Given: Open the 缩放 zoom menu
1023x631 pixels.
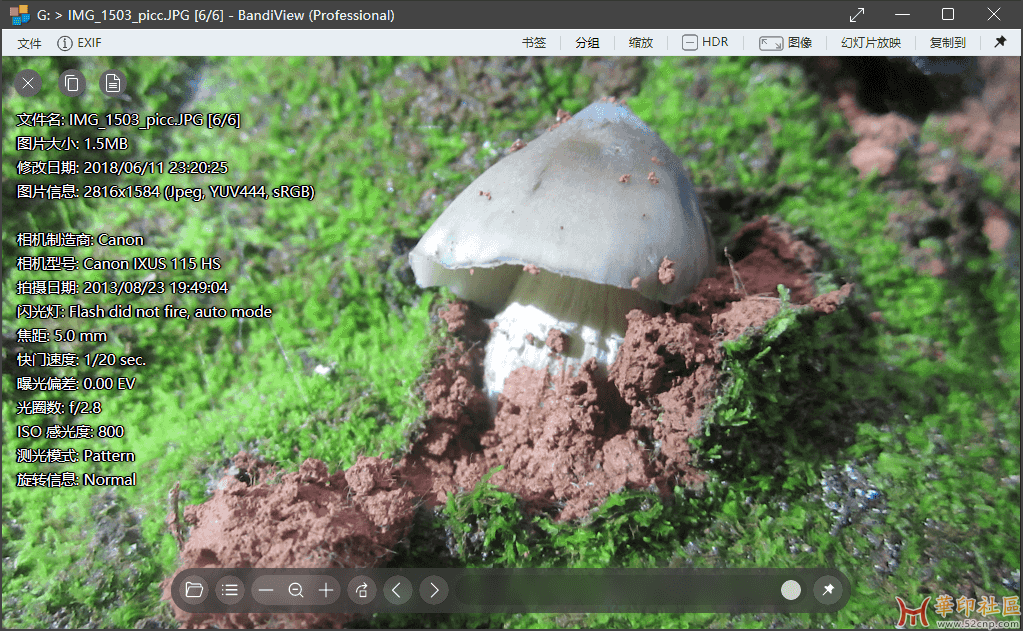Looking at the screenshot, I should 641,43.
